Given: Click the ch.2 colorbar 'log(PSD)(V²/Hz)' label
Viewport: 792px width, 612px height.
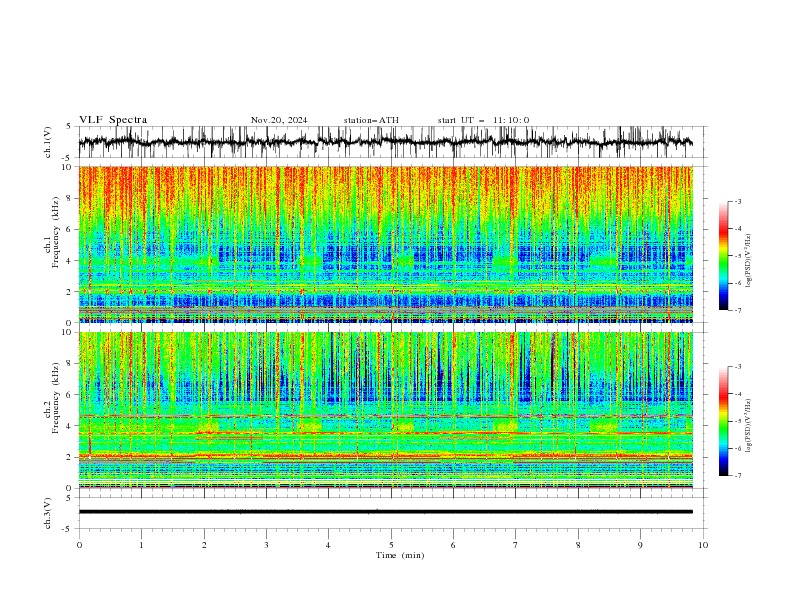Looking at the screenshot, I should click(749, 426).
